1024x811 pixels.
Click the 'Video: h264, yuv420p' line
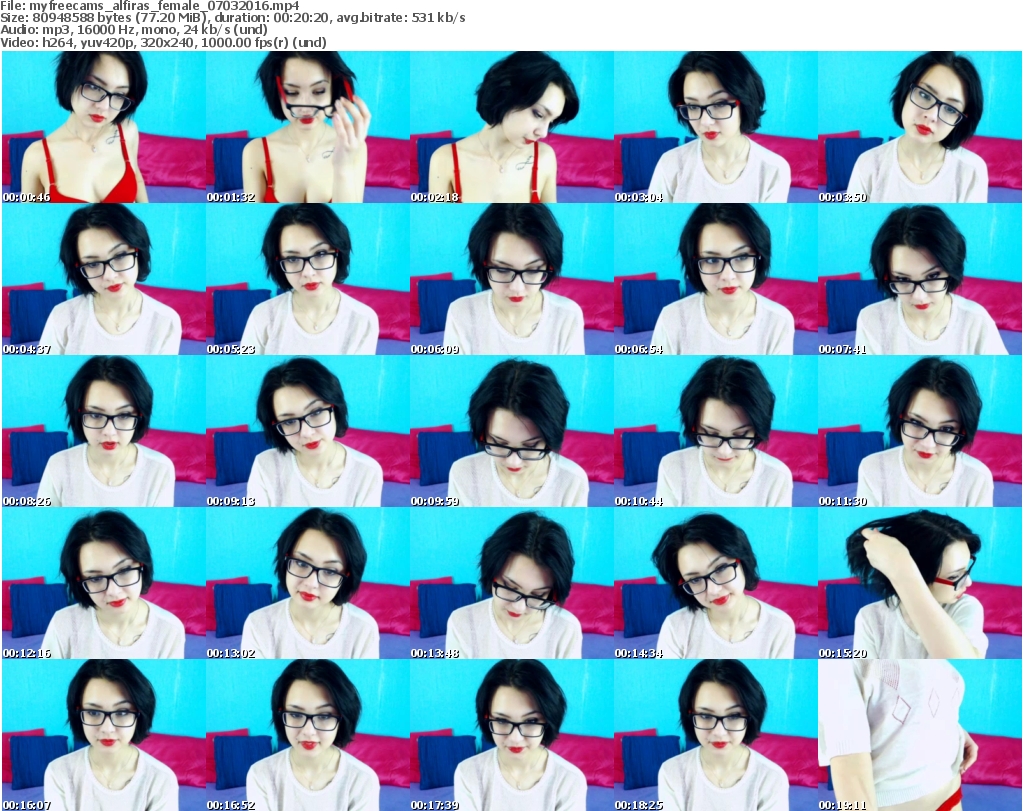(163, 42)
